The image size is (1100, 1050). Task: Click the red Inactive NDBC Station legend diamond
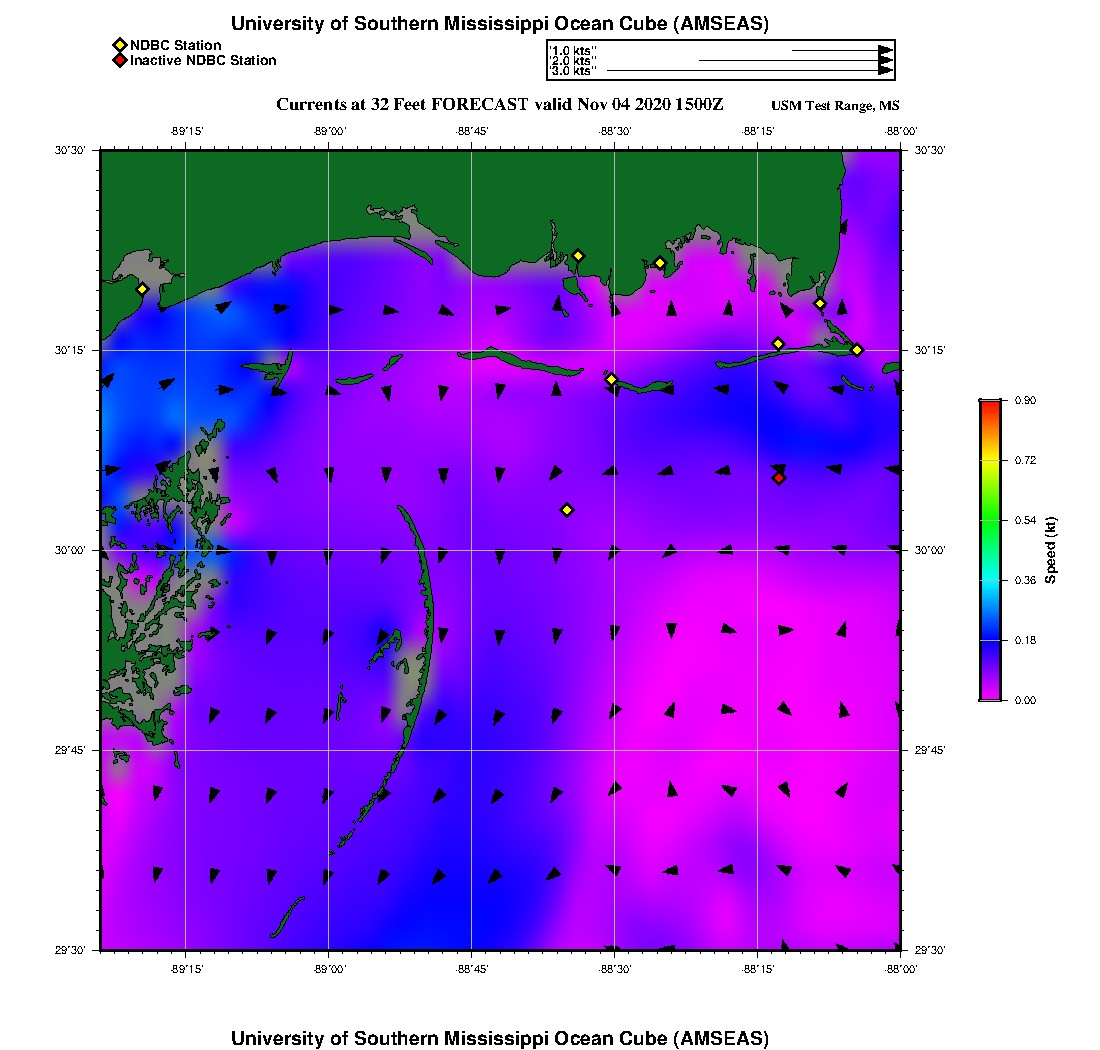pos(119,61)
